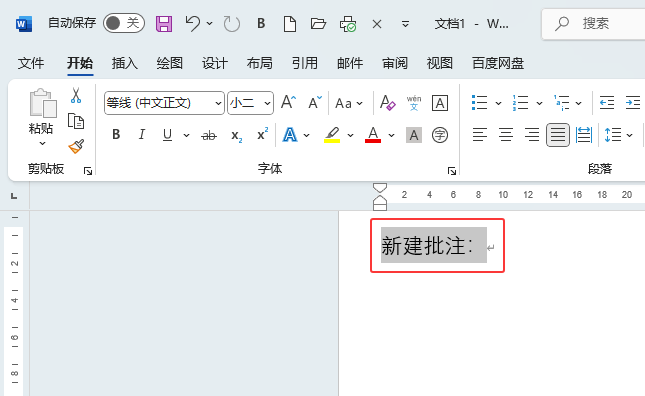Cut selection with scissors icon

pos(76,95)
